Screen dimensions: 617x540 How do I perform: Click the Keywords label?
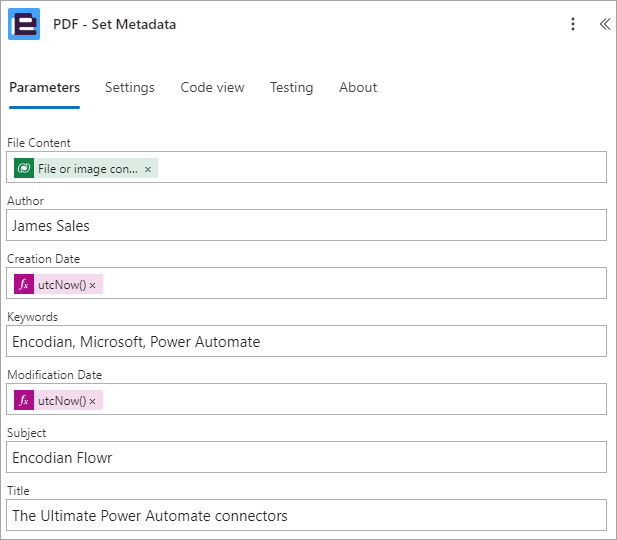click(33, 317)
